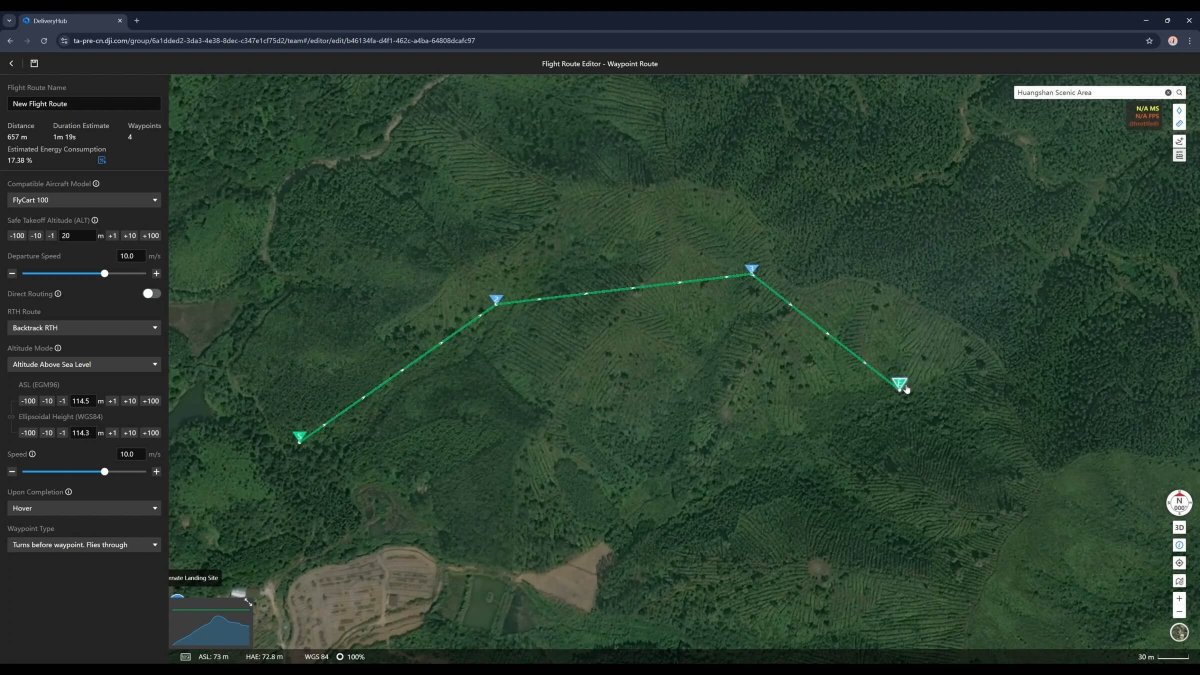Click the map route overview icon
This screenshot has height=675, width=1200.
(x=1179, y=581)
